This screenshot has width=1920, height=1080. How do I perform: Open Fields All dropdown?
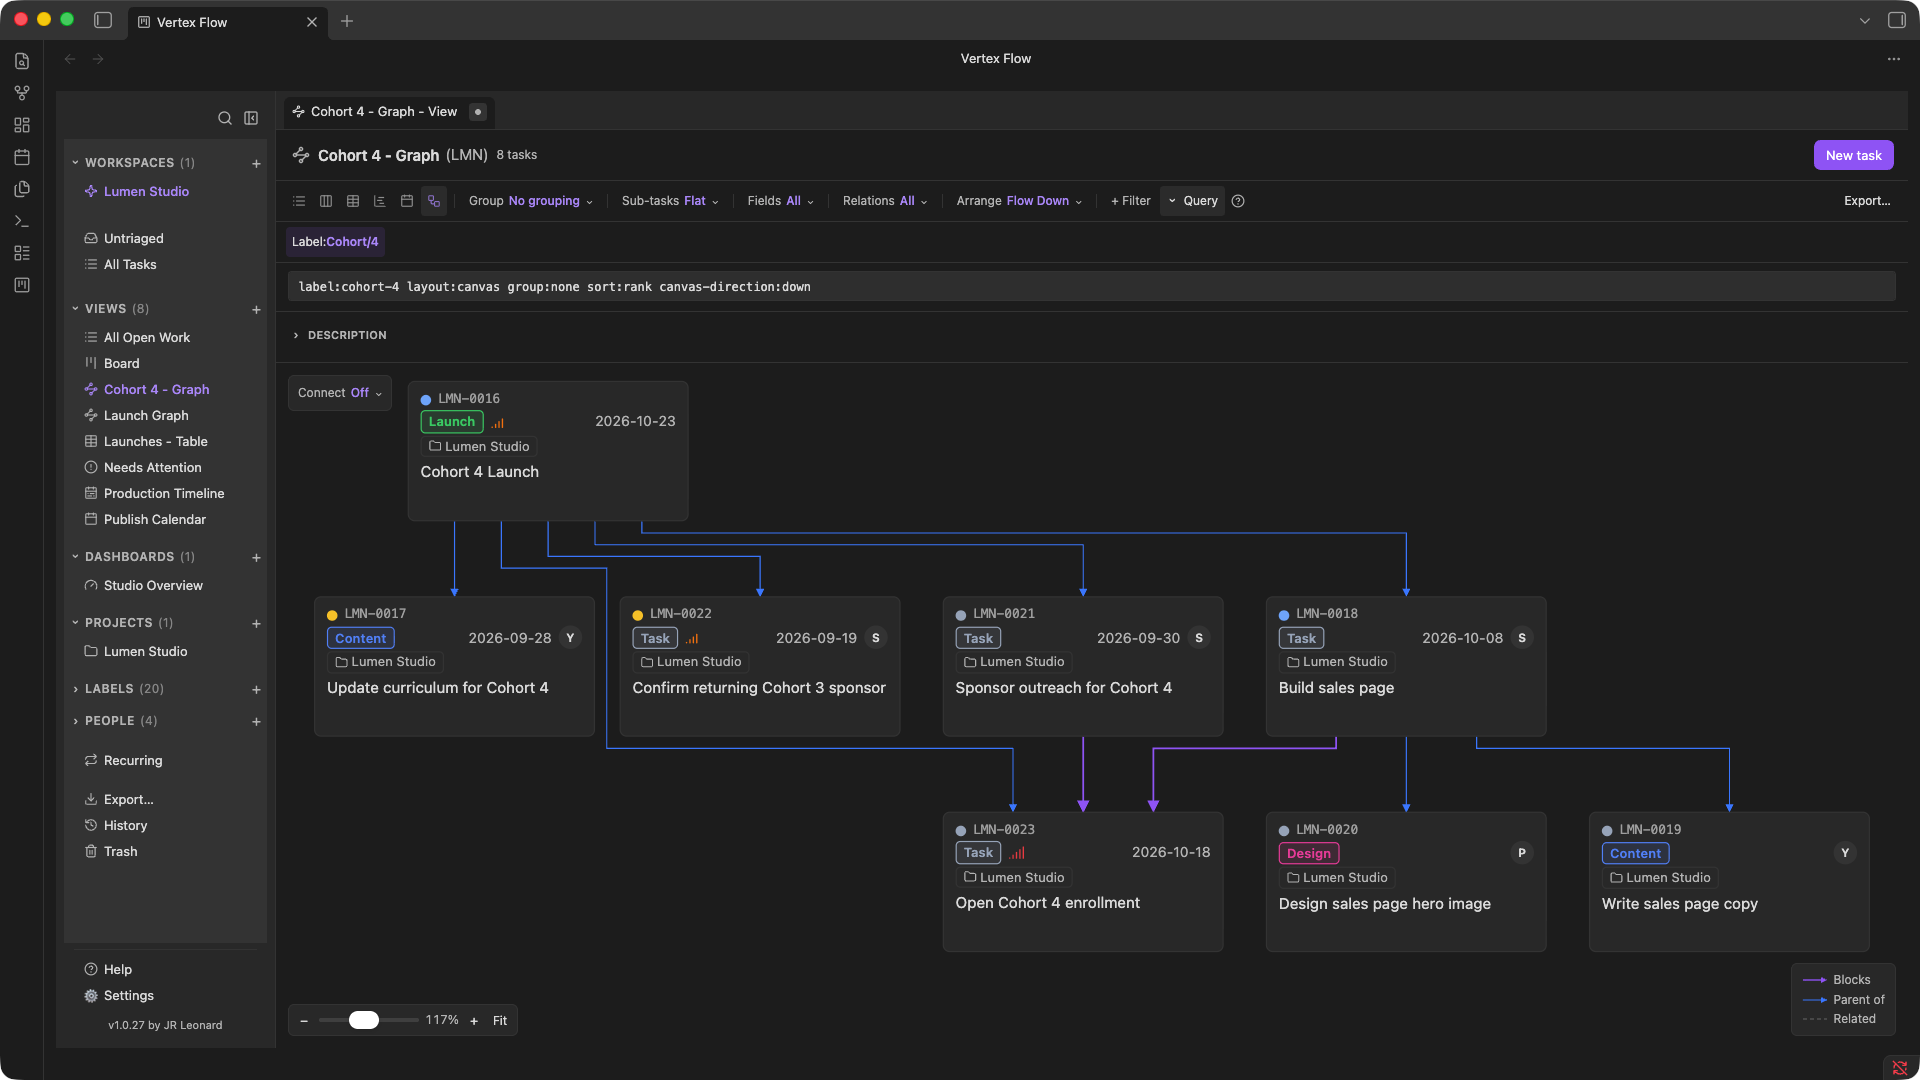[x=781, y=201]
